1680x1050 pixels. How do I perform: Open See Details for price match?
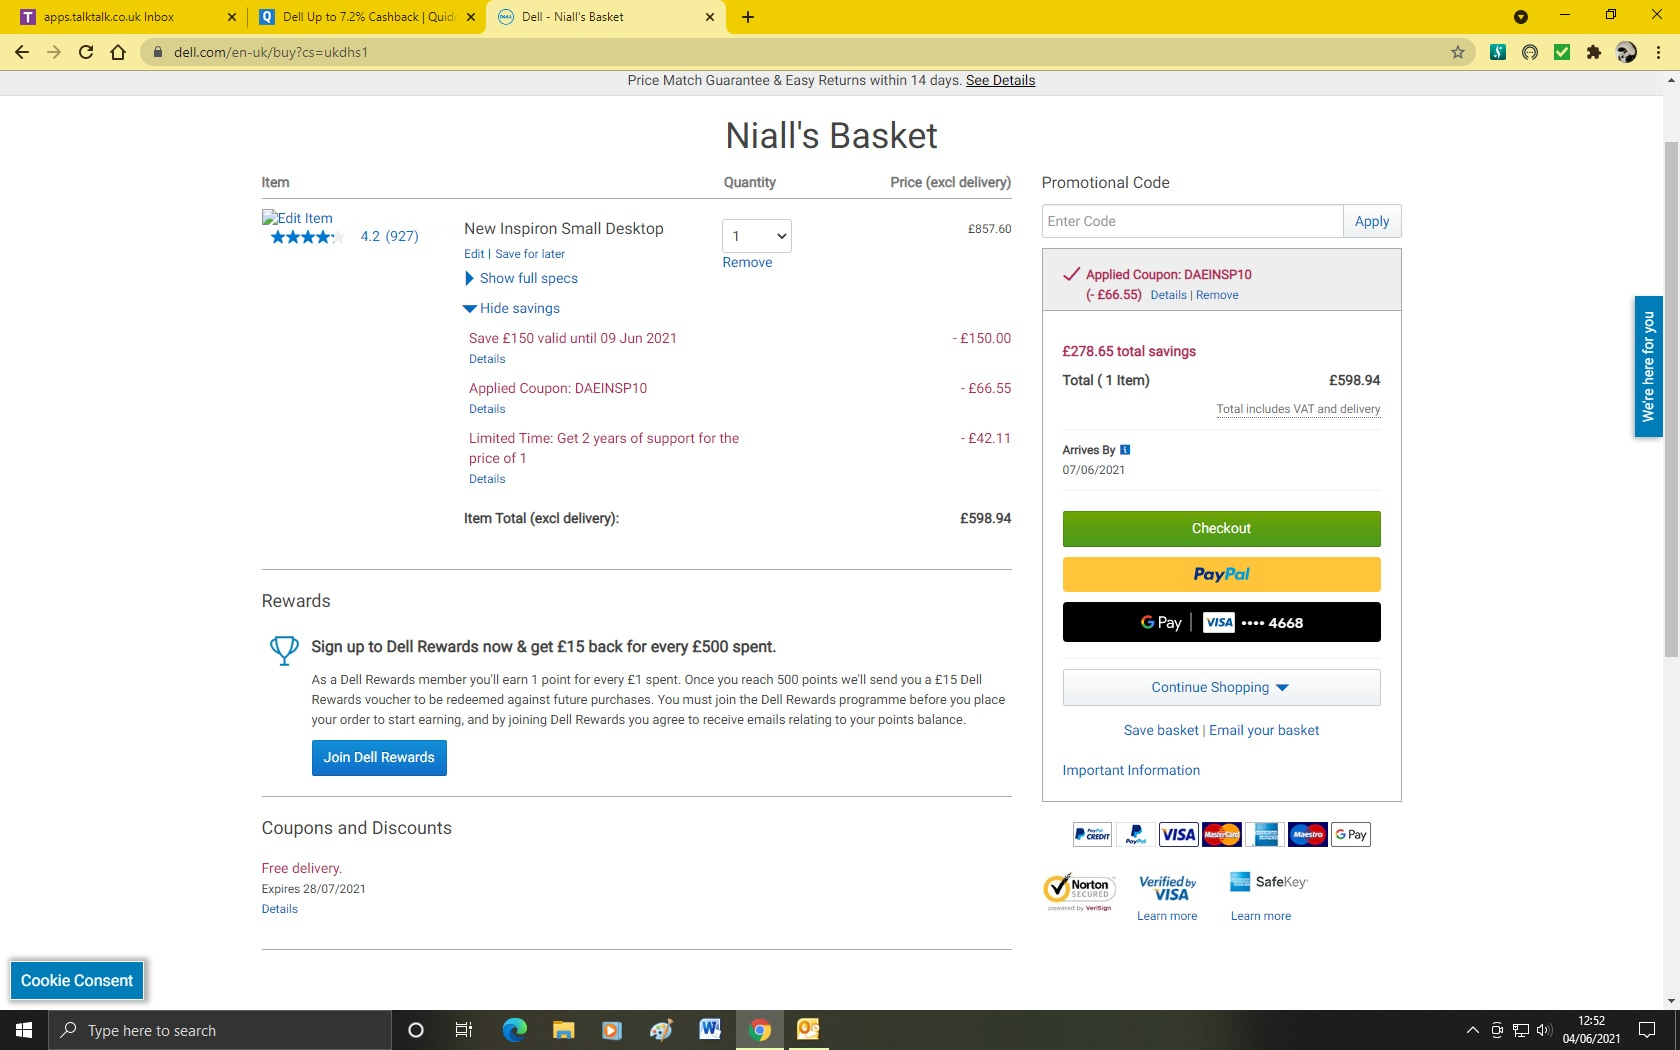(x=1000, y=80)
